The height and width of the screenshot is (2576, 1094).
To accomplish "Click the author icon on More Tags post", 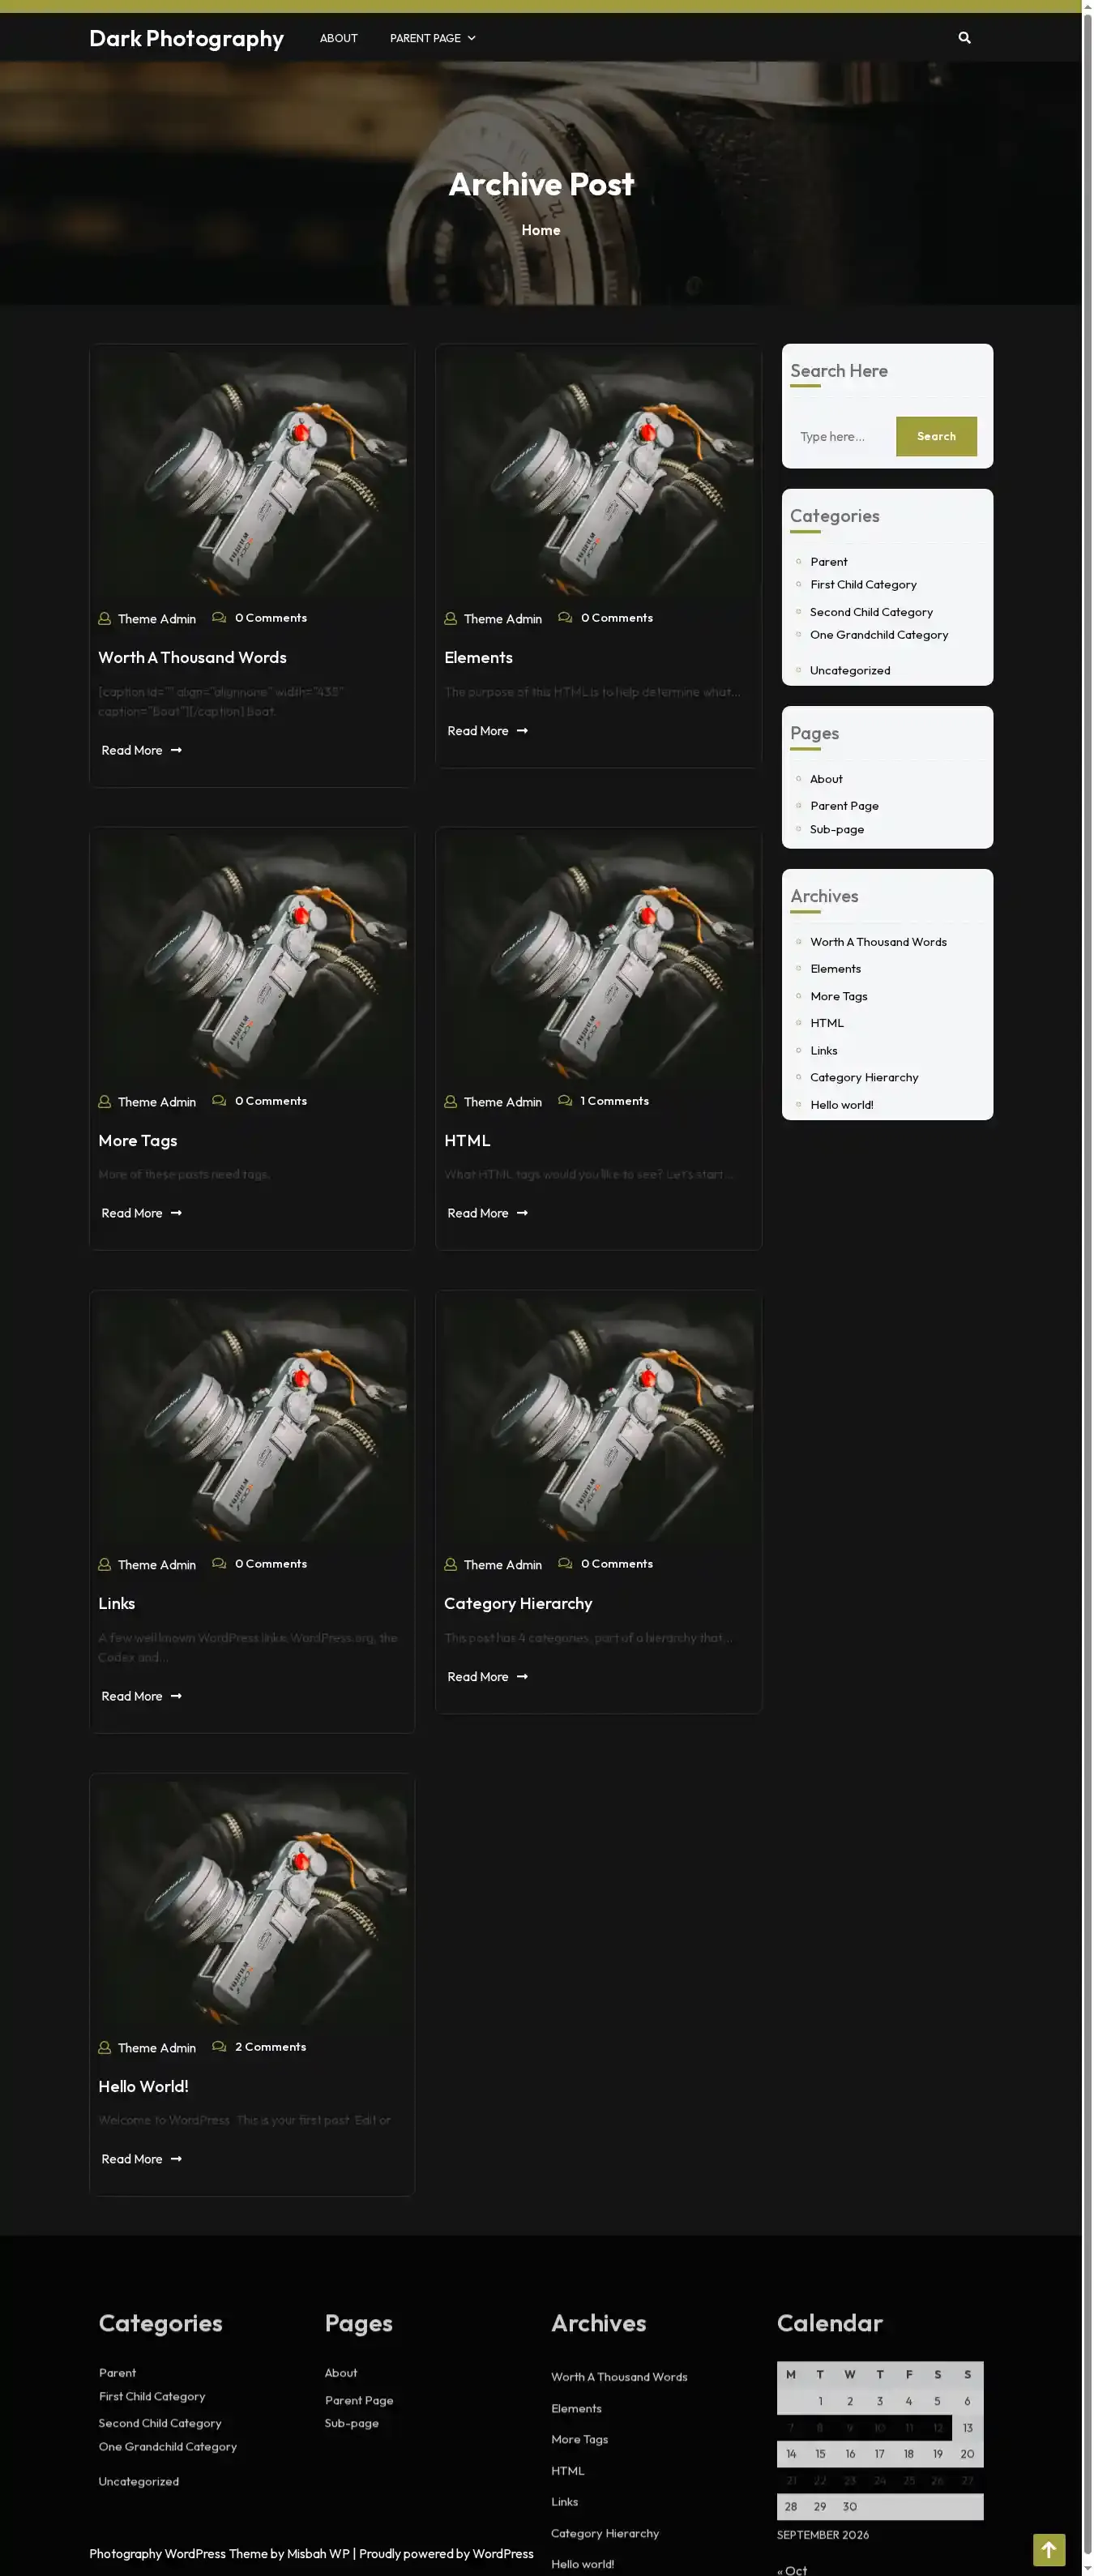I will pyautogui.click(x=104, y=1102).
